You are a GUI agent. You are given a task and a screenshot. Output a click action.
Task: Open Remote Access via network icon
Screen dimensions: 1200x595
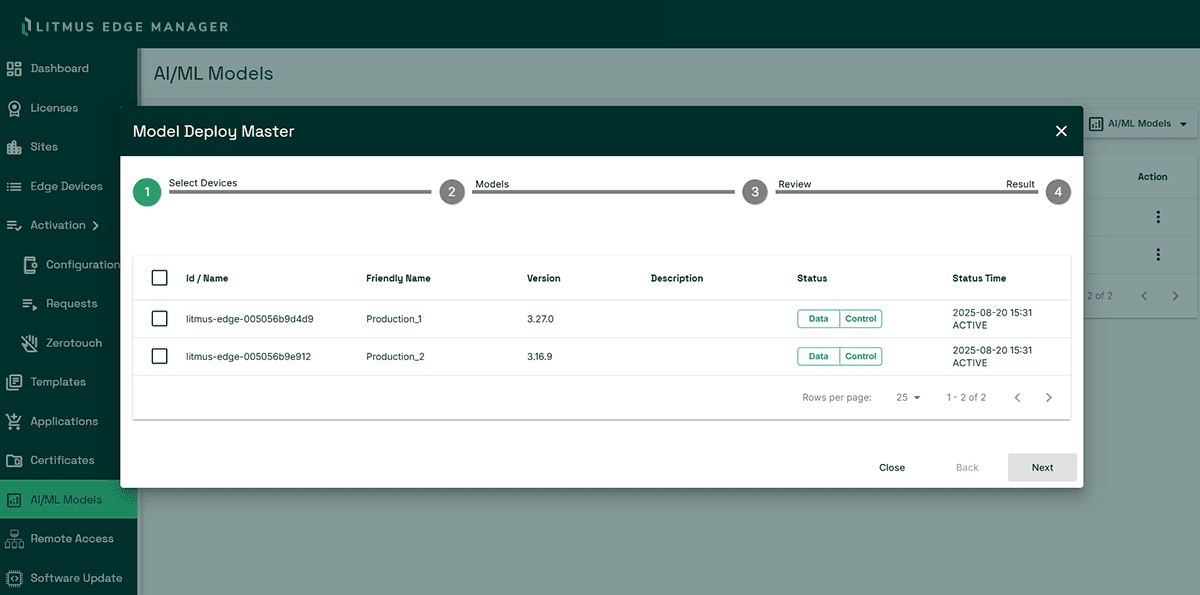(14, 539)
